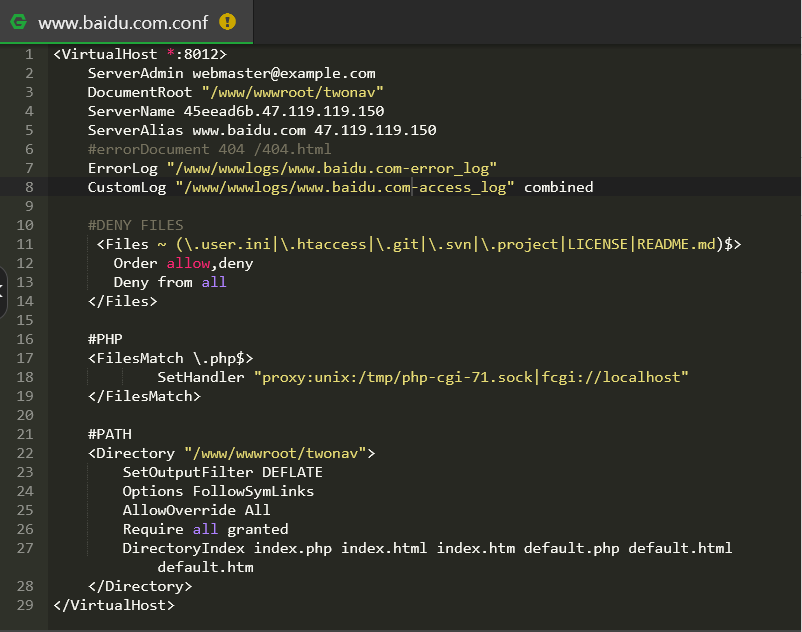Click the commented errorDocument 404 line
802x632 pixels.
click(209, 149)
